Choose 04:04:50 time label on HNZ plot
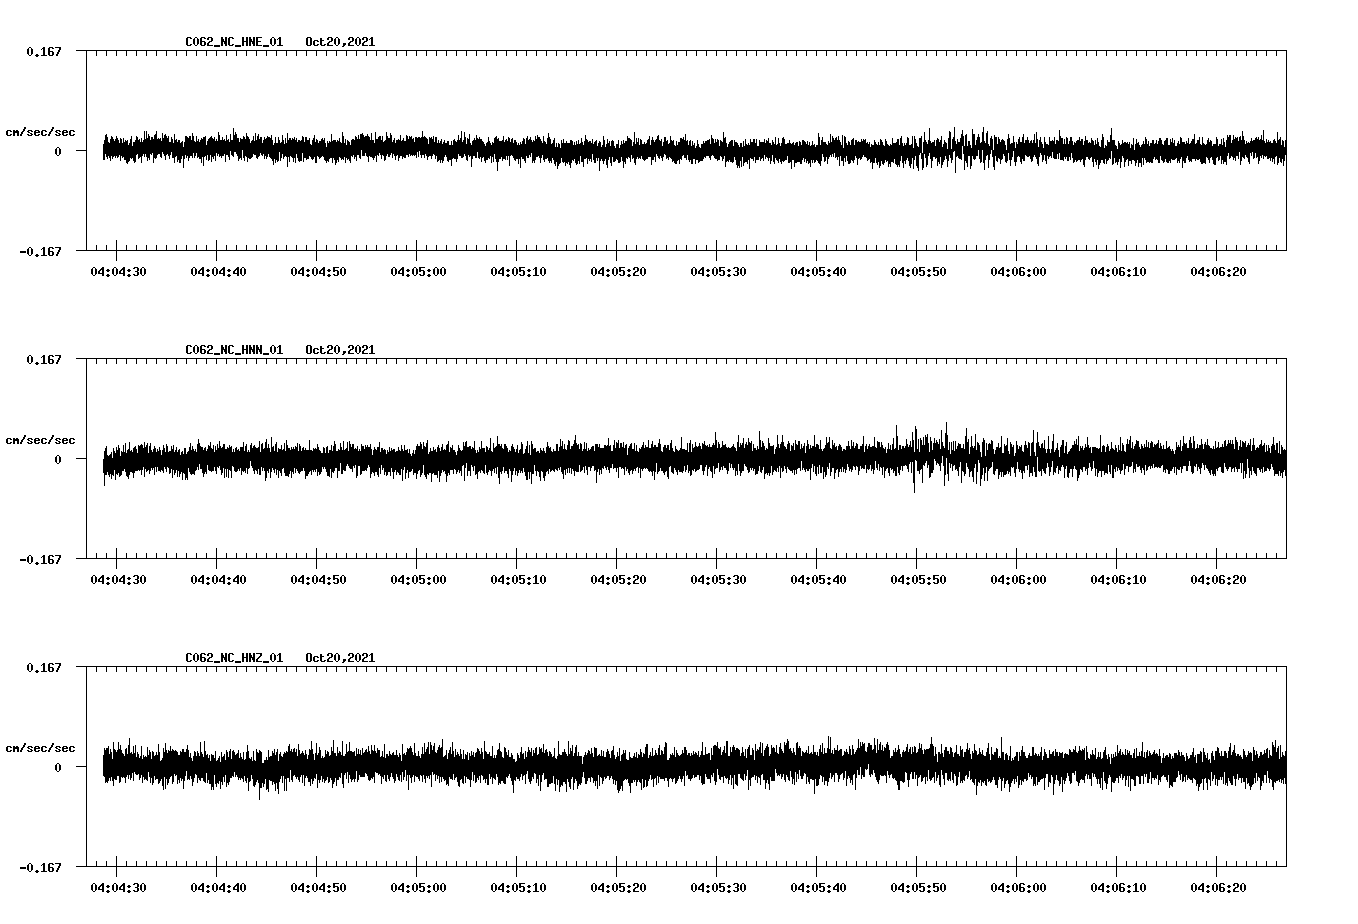Image resolution: width=1358 pixels, height=924 pixels. point(318,887)
